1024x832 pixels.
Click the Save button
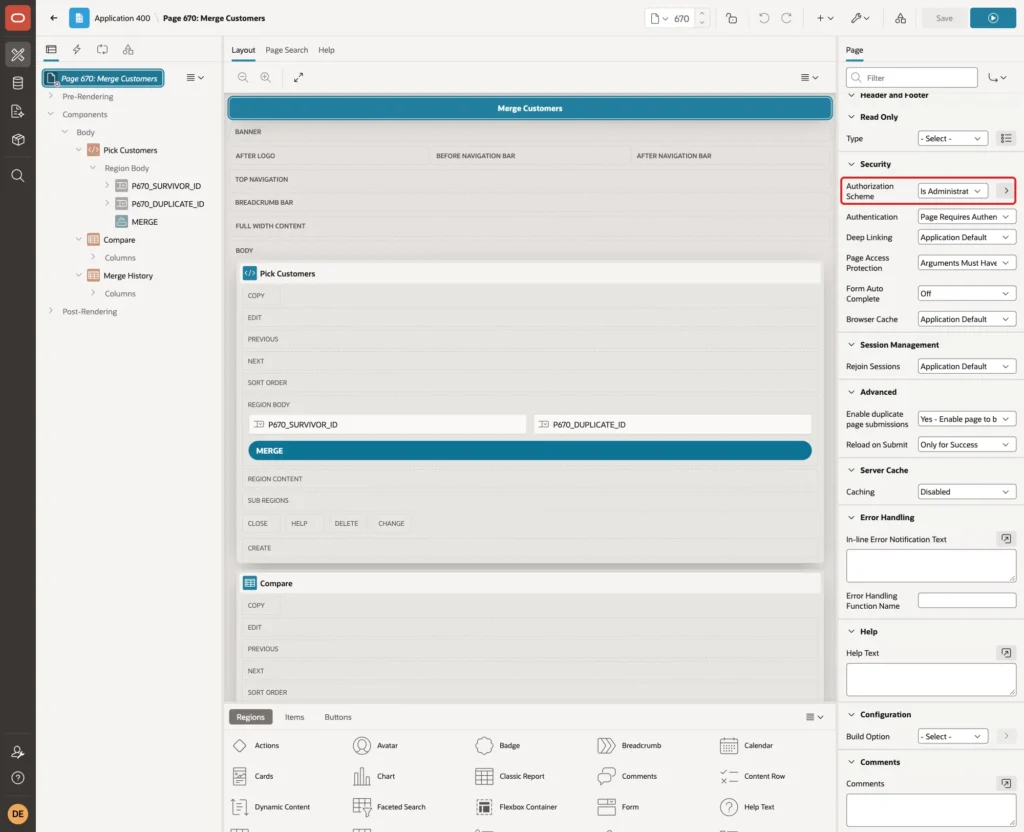[944, 18]
